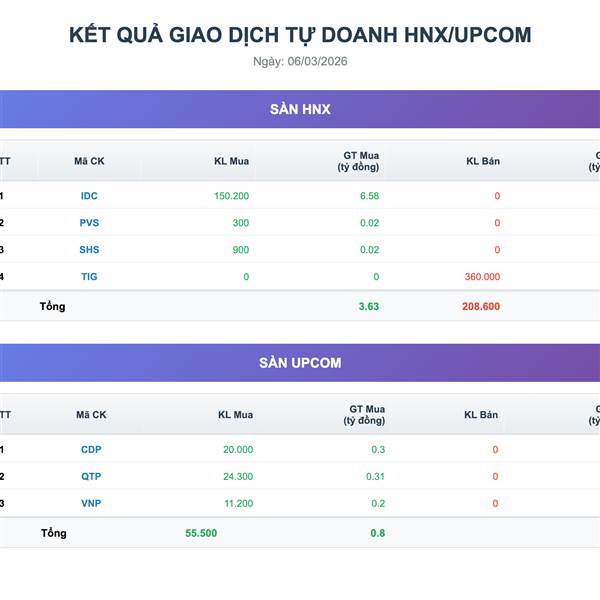Select the HNX total sell volume 208.600
Image resolution: width=600 pixels, height=600 pixels.
tap(481, 307)
